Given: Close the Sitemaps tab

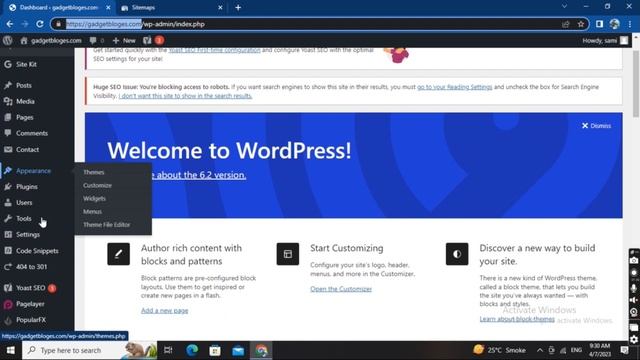Looking at the screenshot, I should 220,7.
